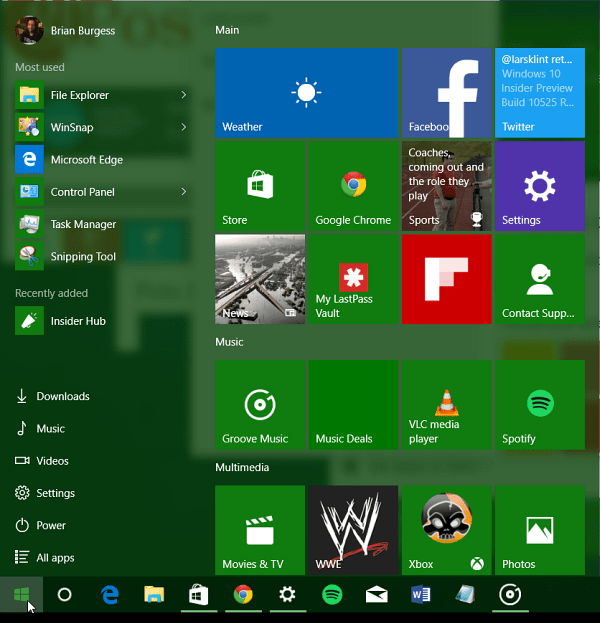Launch VLC media player tile
Image resolution: width=600 pixels, height=623 pixels.
[447, 405]
